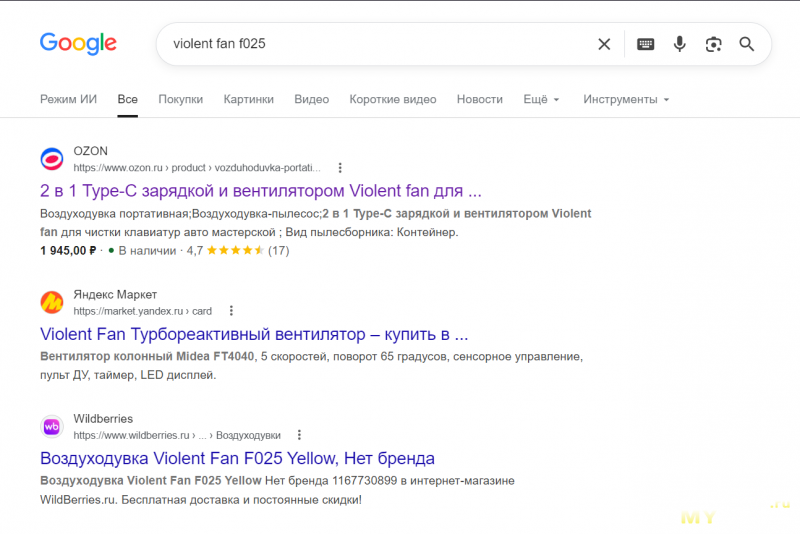The width and height of the screenshot is (800, 534).
Task: Click the magnifier search button
Action: point(746,44)
